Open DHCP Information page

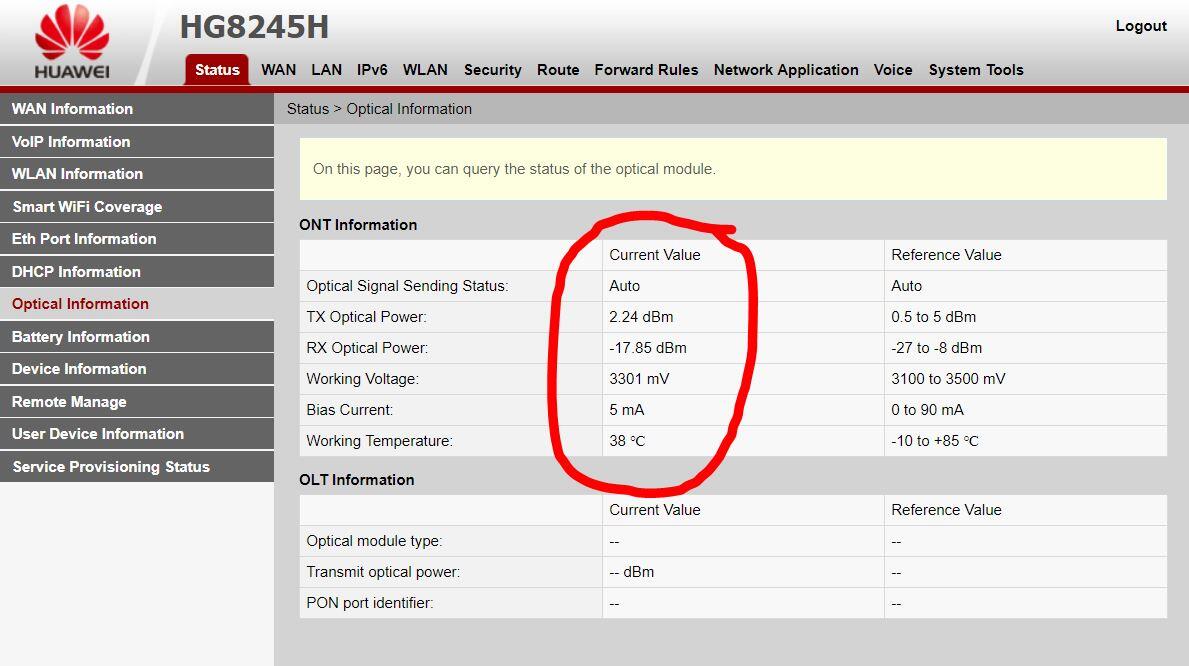136,272
